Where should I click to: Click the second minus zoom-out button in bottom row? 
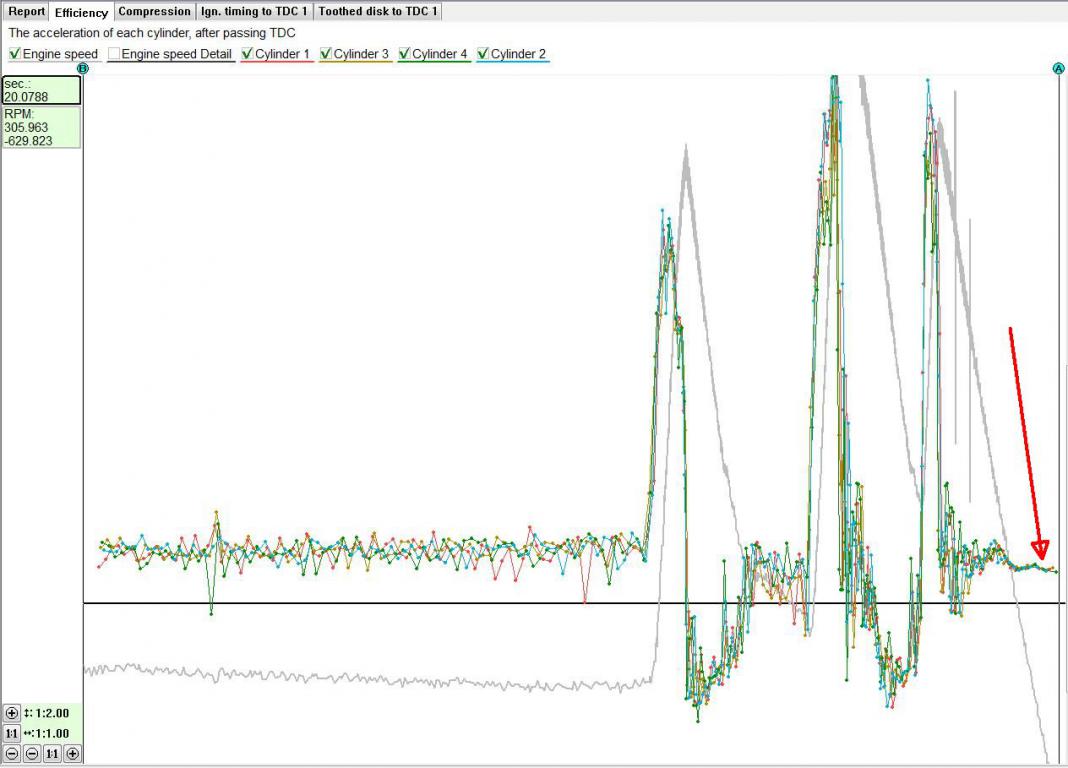click(x=32, y=754)
